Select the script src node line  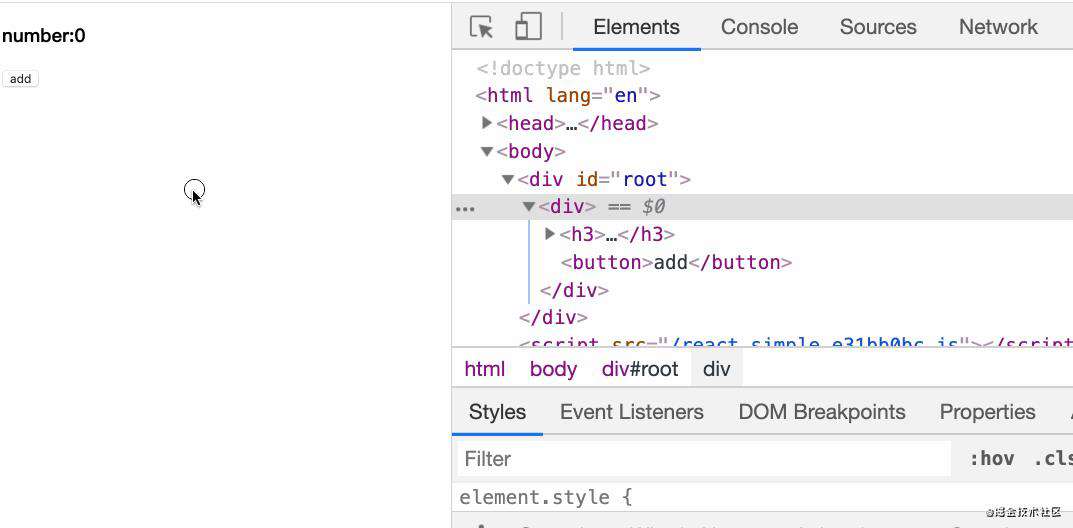[x=796, y=342]
